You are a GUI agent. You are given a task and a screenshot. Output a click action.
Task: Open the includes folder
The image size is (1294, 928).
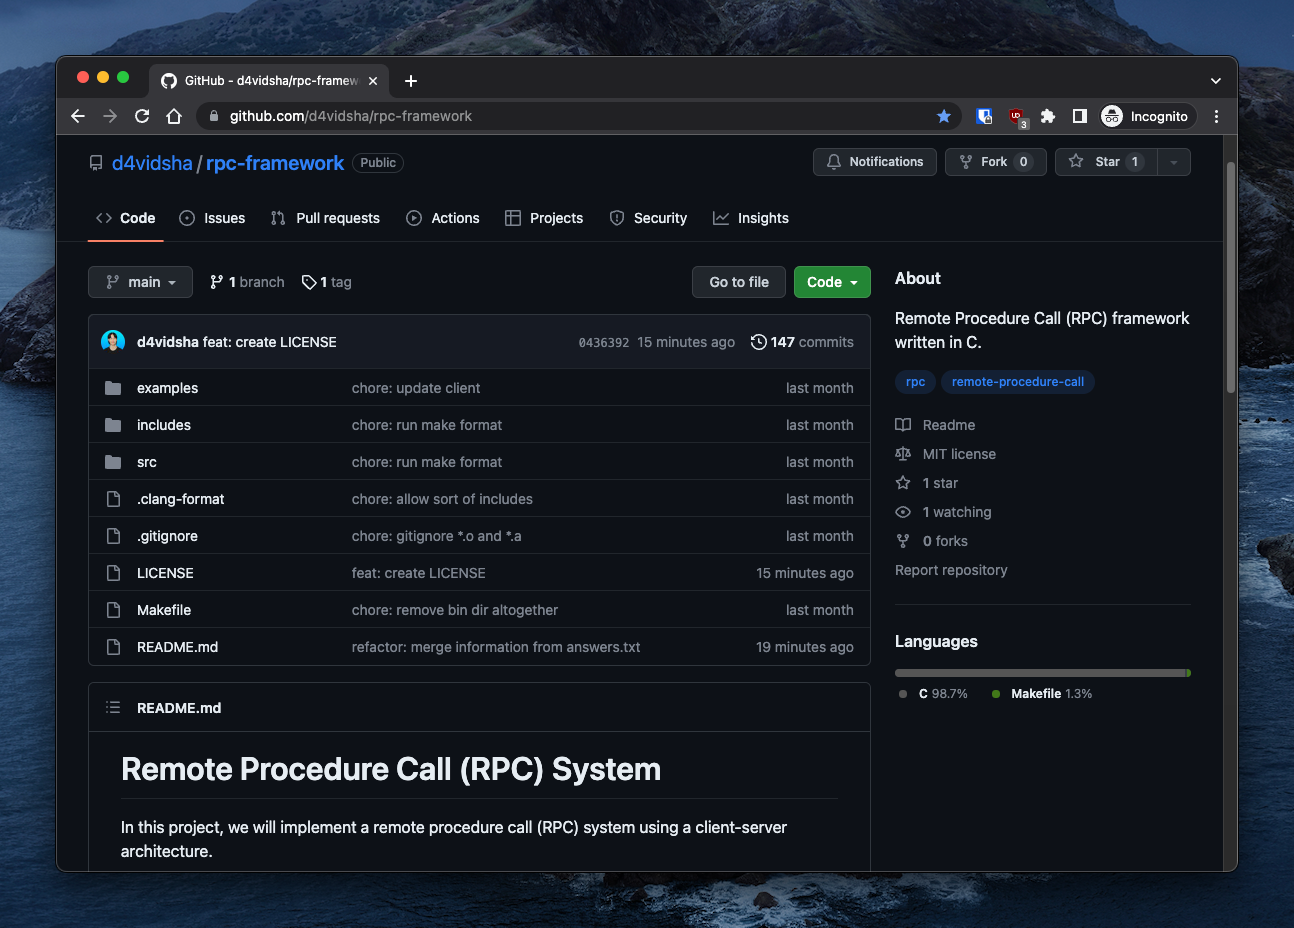click(164, 425)
